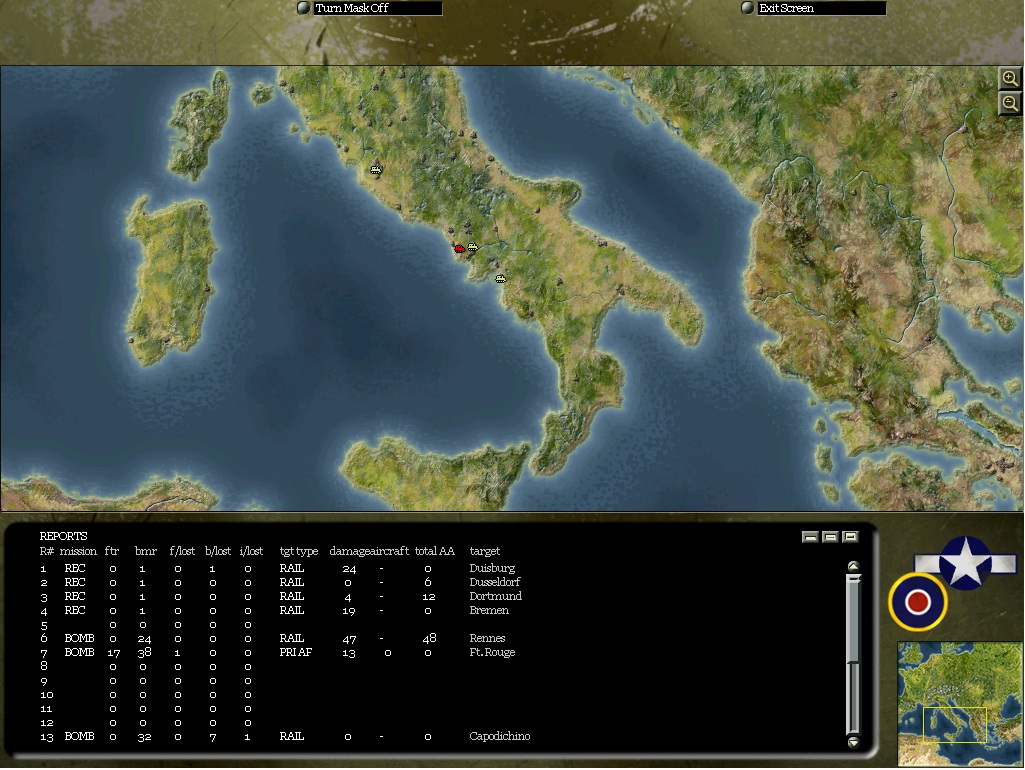
Task: Click the Reports scrollbar thumb
Action: [853, 618]
